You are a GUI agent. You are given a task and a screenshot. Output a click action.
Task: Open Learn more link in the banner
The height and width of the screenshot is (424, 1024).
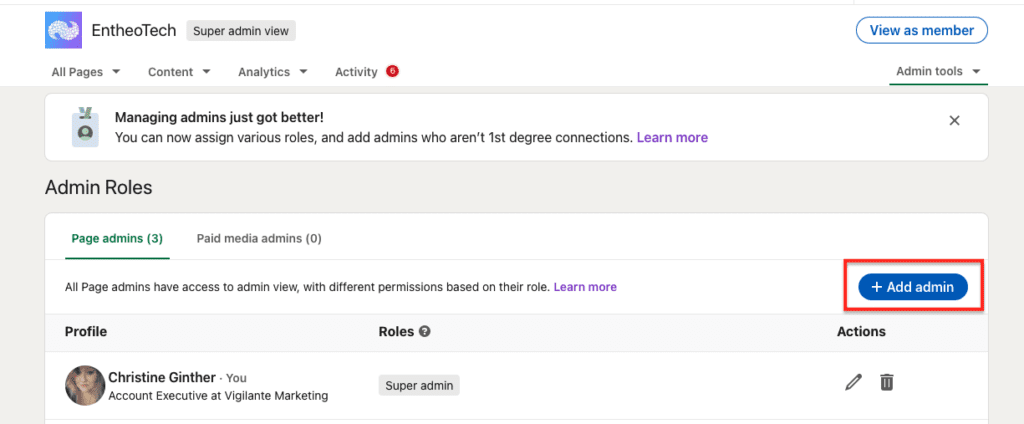672,138
